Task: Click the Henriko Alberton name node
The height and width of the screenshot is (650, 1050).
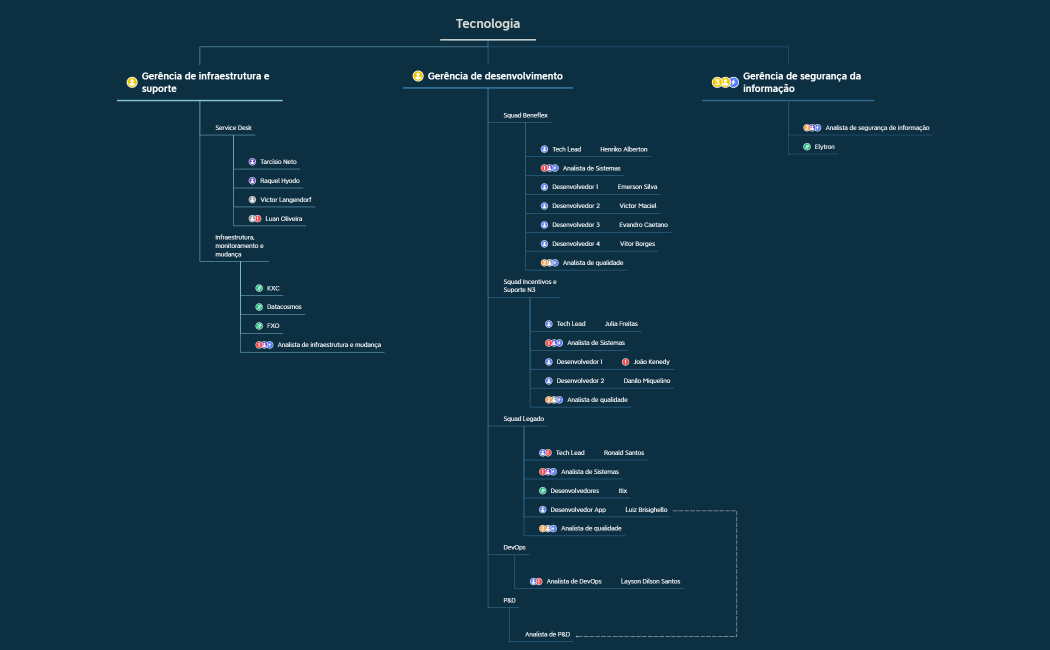Action: click(623, 149)
